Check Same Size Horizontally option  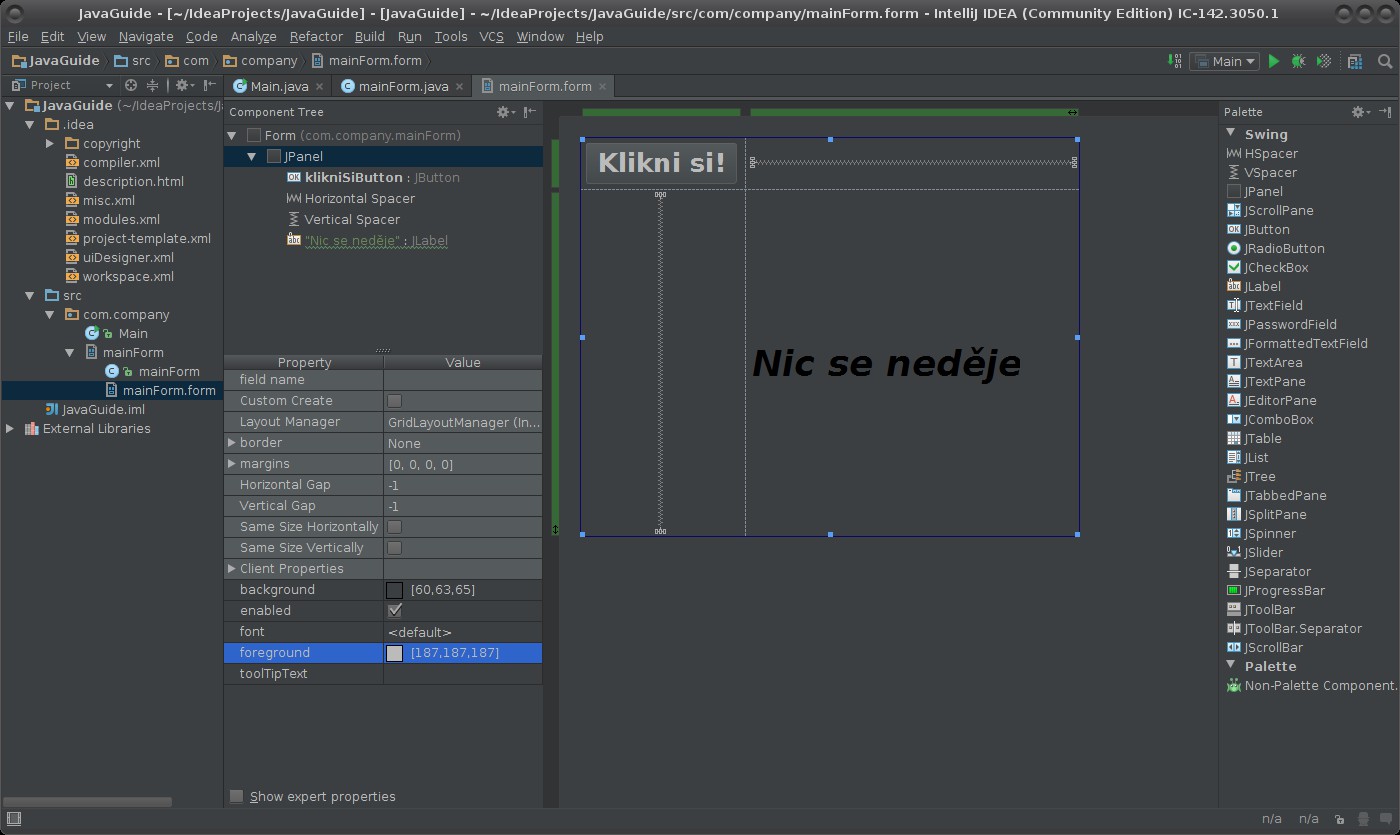click(394, 527)
